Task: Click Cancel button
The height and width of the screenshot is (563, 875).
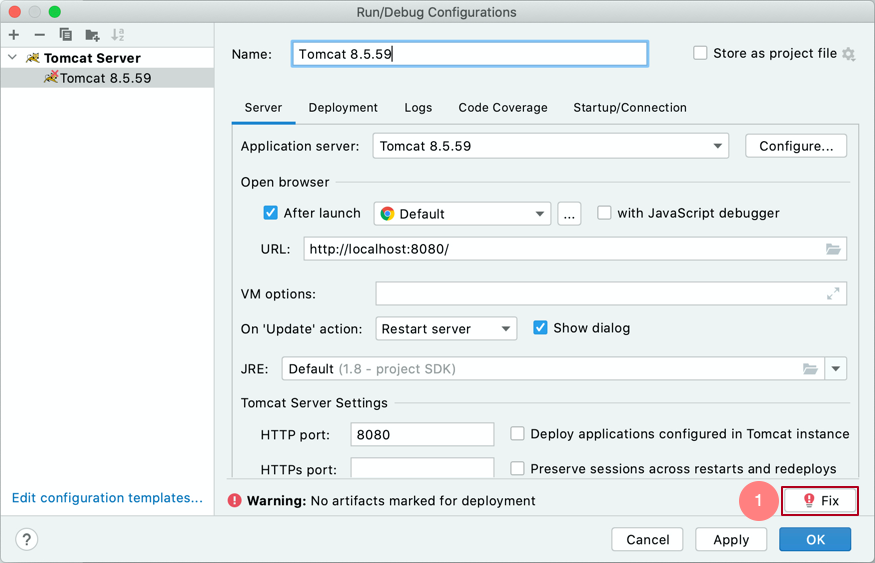Action: pyautogui.click(x=647, y=540)
